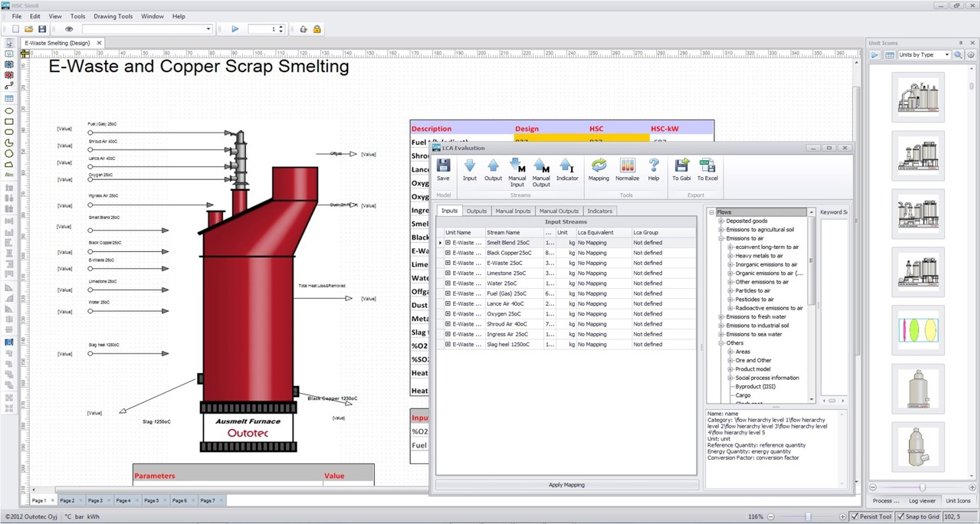This screenshot has width=980, height=524.
Task: Click the icon left of the padlock
Action: click(303, 29)
